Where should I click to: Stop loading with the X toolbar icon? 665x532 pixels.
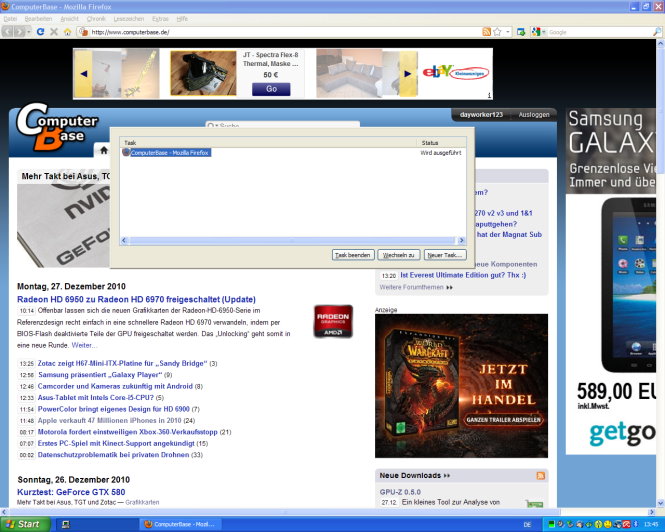point(54,32)
